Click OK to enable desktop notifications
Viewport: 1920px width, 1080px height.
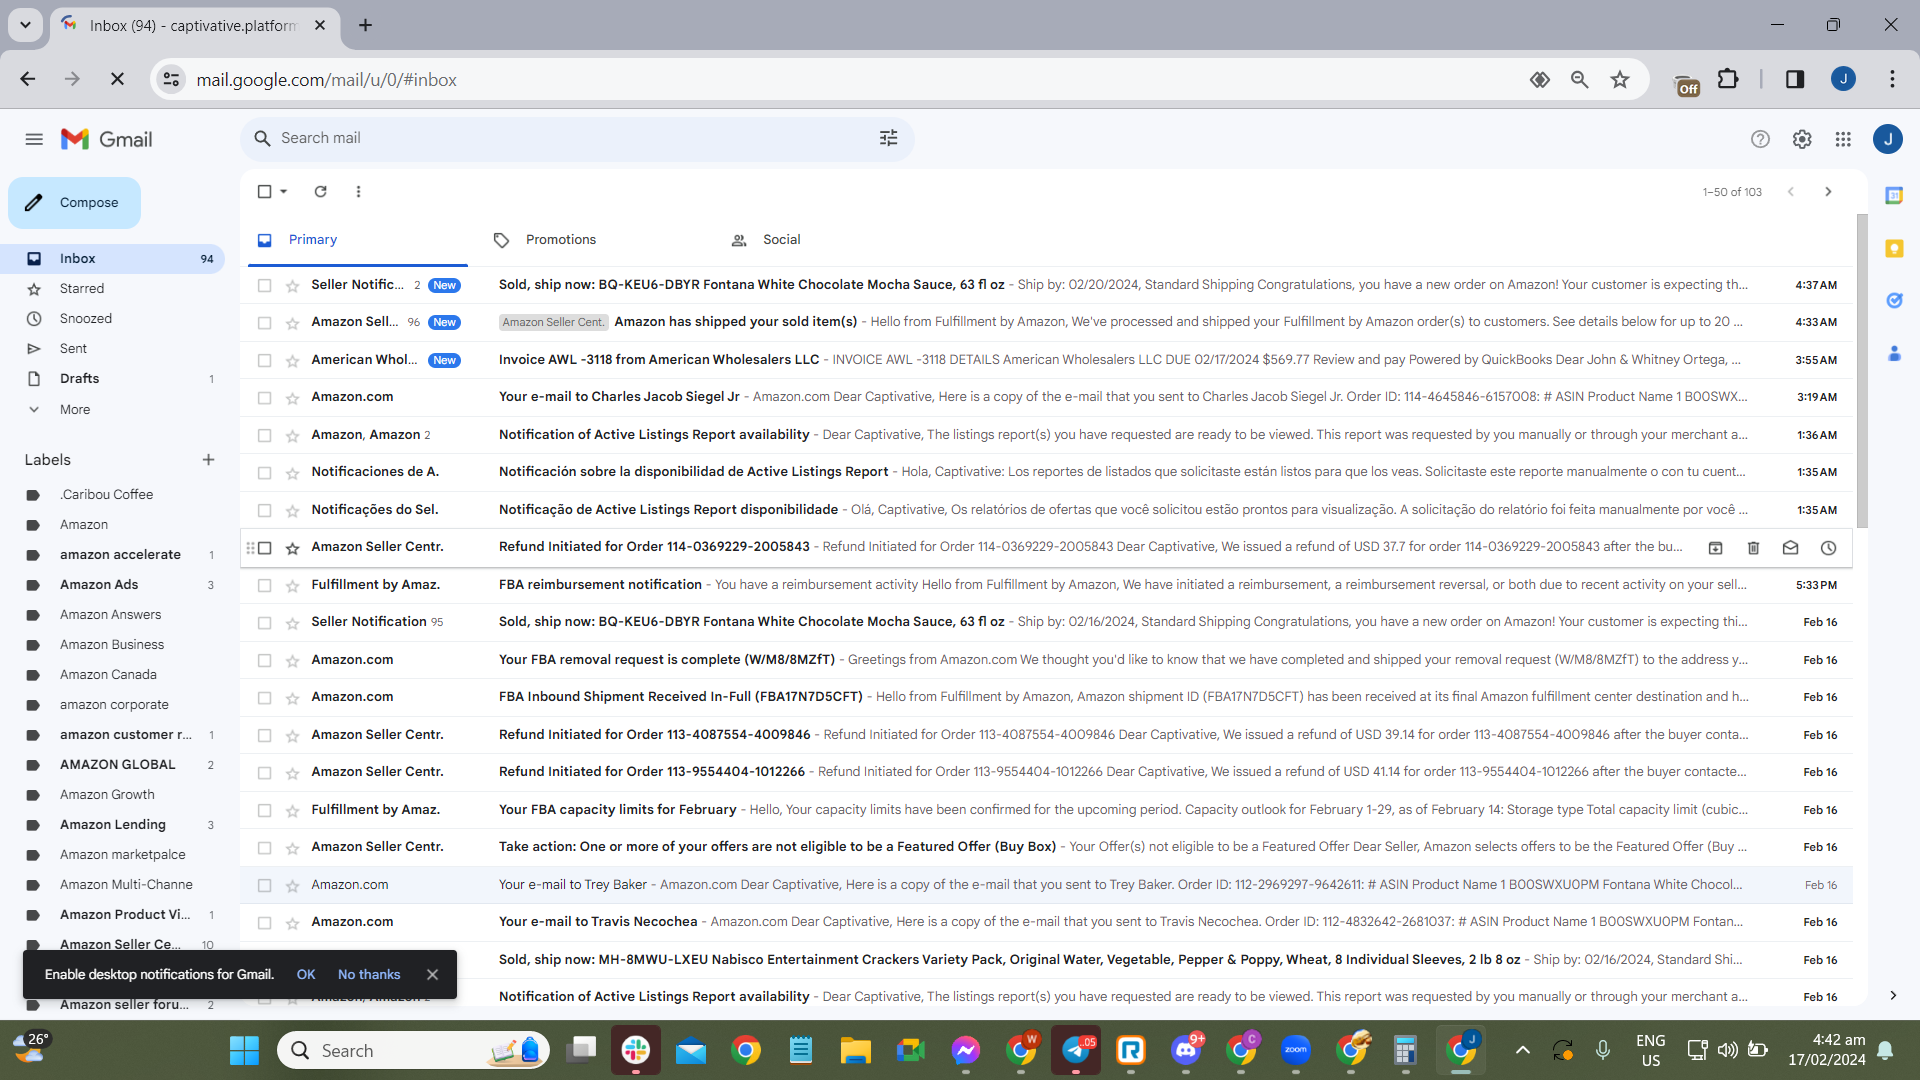[306, 975]
